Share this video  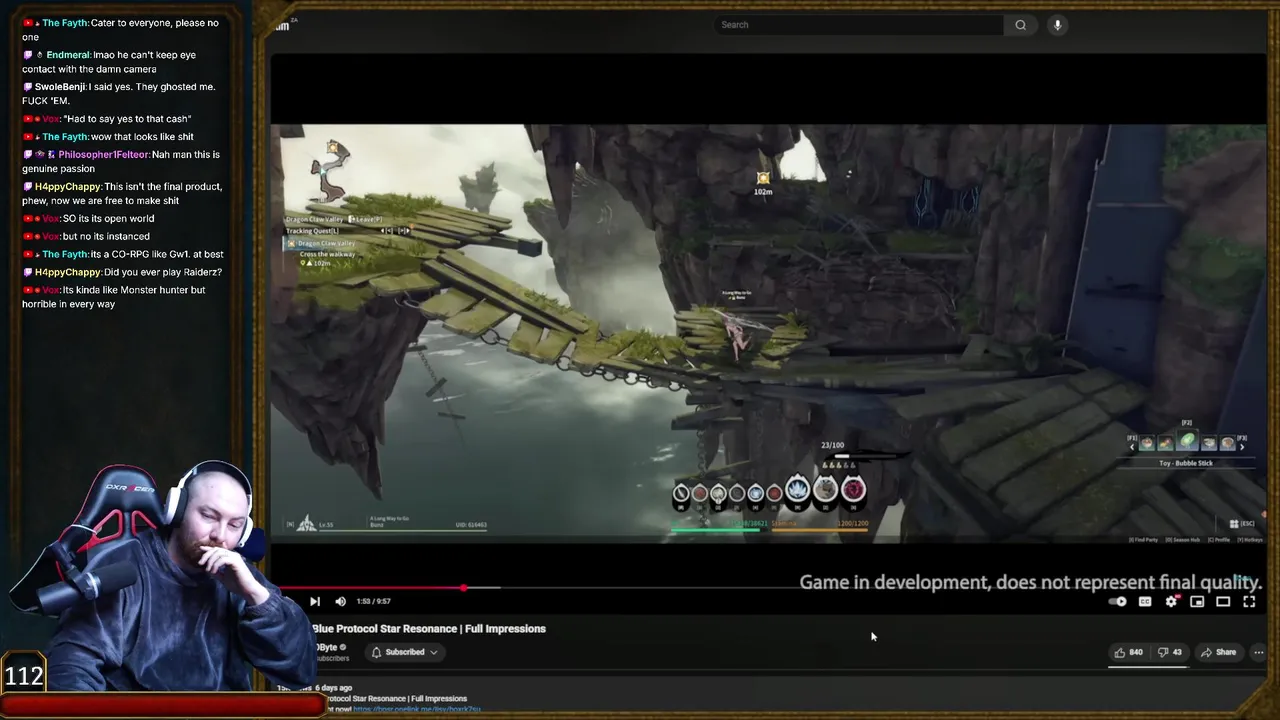[x=1219, y=652]
